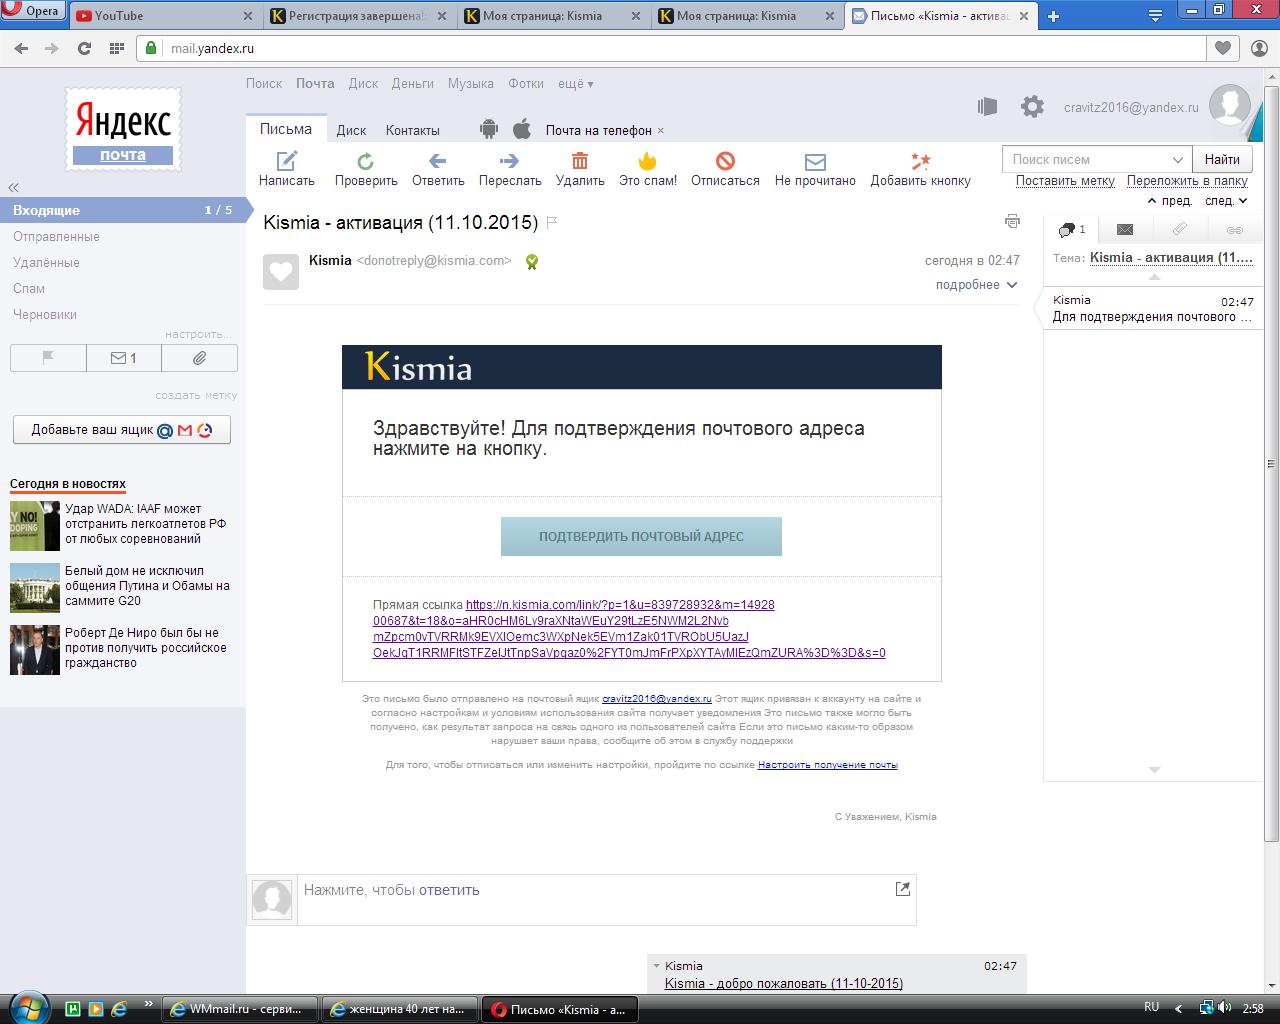
Task: Close the Почта на телефон promo
Action: [660, 131]
